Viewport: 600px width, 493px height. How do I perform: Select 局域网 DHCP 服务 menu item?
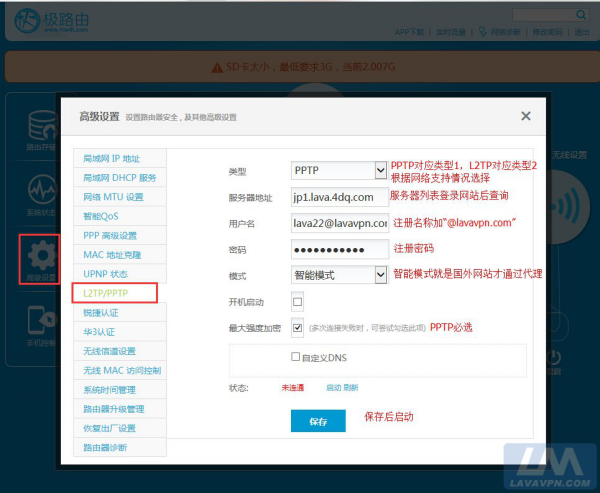coord(120,178)
